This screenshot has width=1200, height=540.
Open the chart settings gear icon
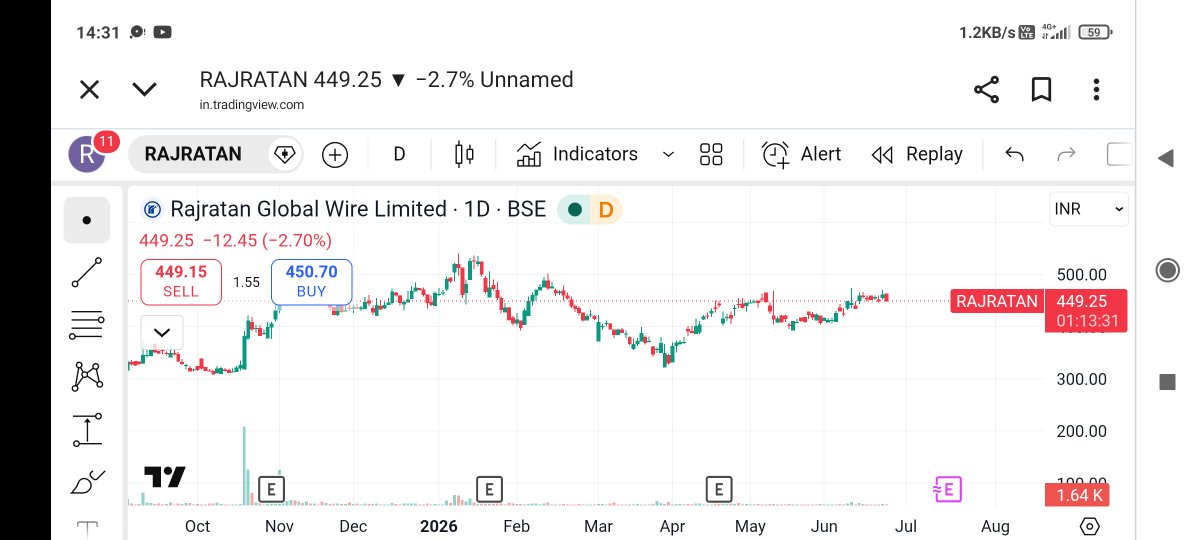(1089, 526)
